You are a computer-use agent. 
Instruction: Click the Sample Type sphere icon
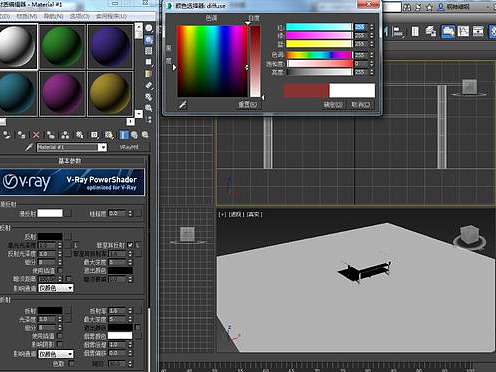149,28
